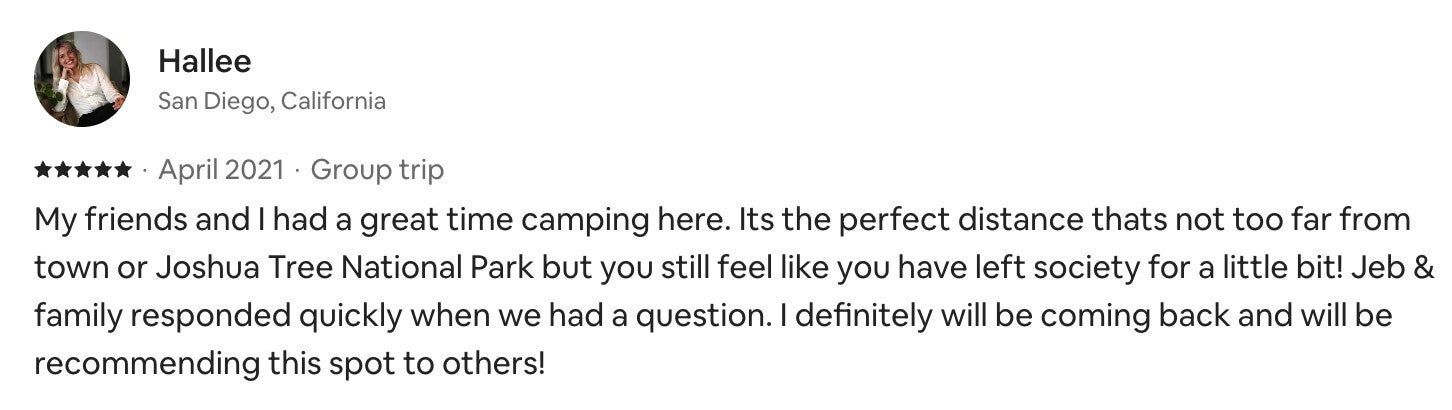Image resolution: width=1452 pixels, height=410 pixels.
Task: Click the fourth rating star
Action: point(103,171)
